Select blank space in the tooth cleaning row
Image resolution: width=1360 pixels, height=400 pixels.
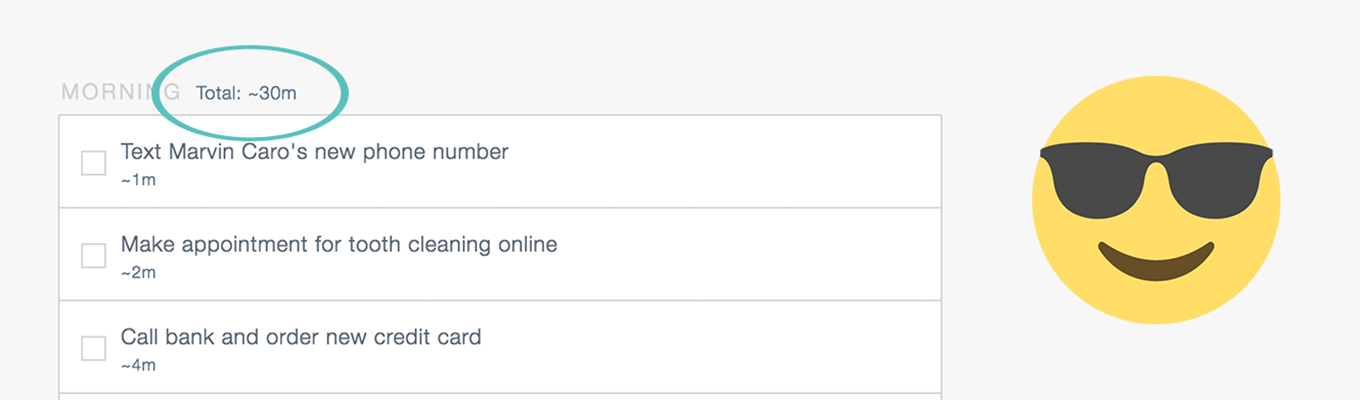(x=750, y=254)
